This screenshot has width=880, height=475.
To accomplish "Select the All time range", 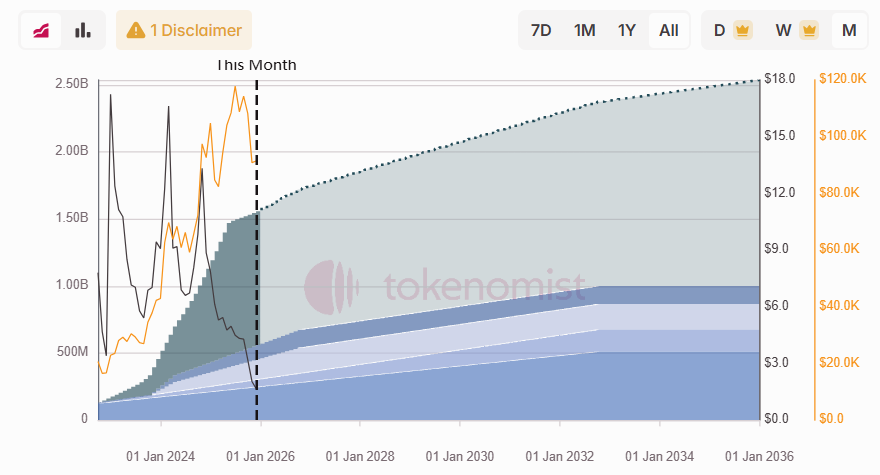I will [669, 30].
